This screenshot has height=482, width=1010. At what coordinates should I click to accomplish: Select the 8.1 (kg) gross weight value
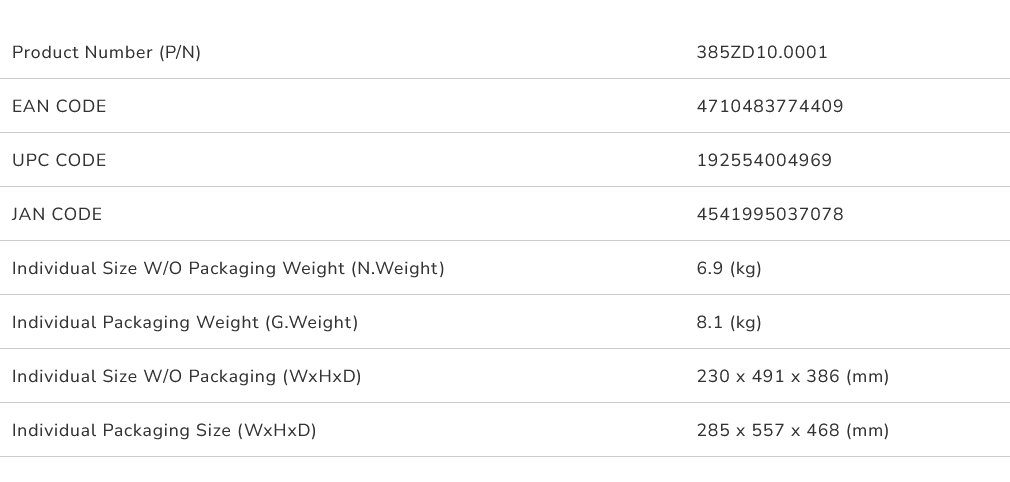click(729, 323)
